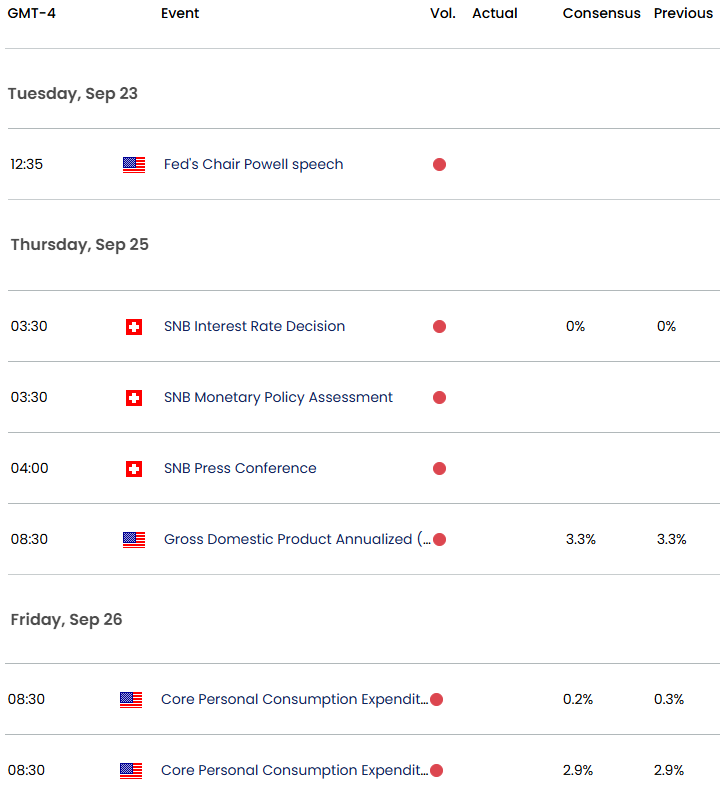
Task: Select the Friday, Sep 26 date heading
Action: 66,620
